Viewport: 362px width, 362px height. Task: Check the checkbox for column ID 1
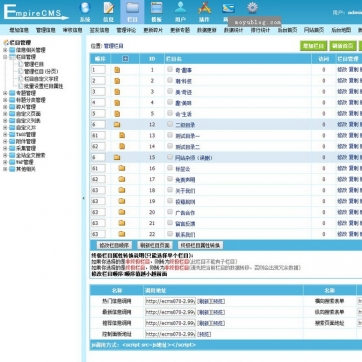pyautogui.click(x=170, y=69)
